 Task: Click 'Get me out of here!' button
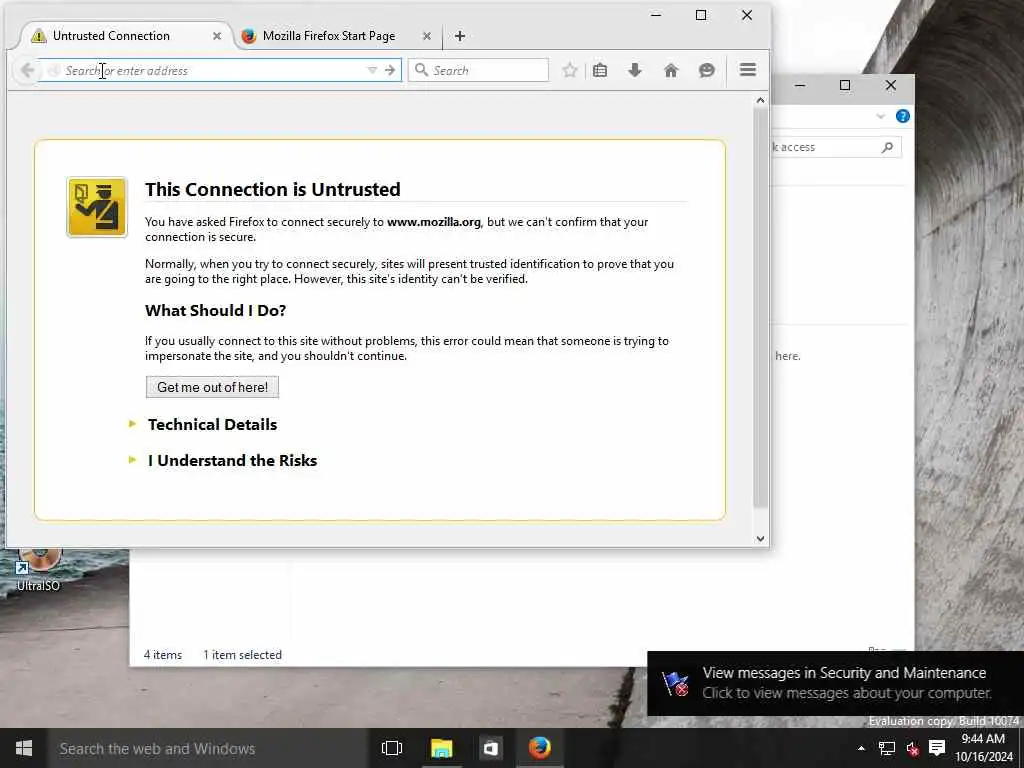212,387
